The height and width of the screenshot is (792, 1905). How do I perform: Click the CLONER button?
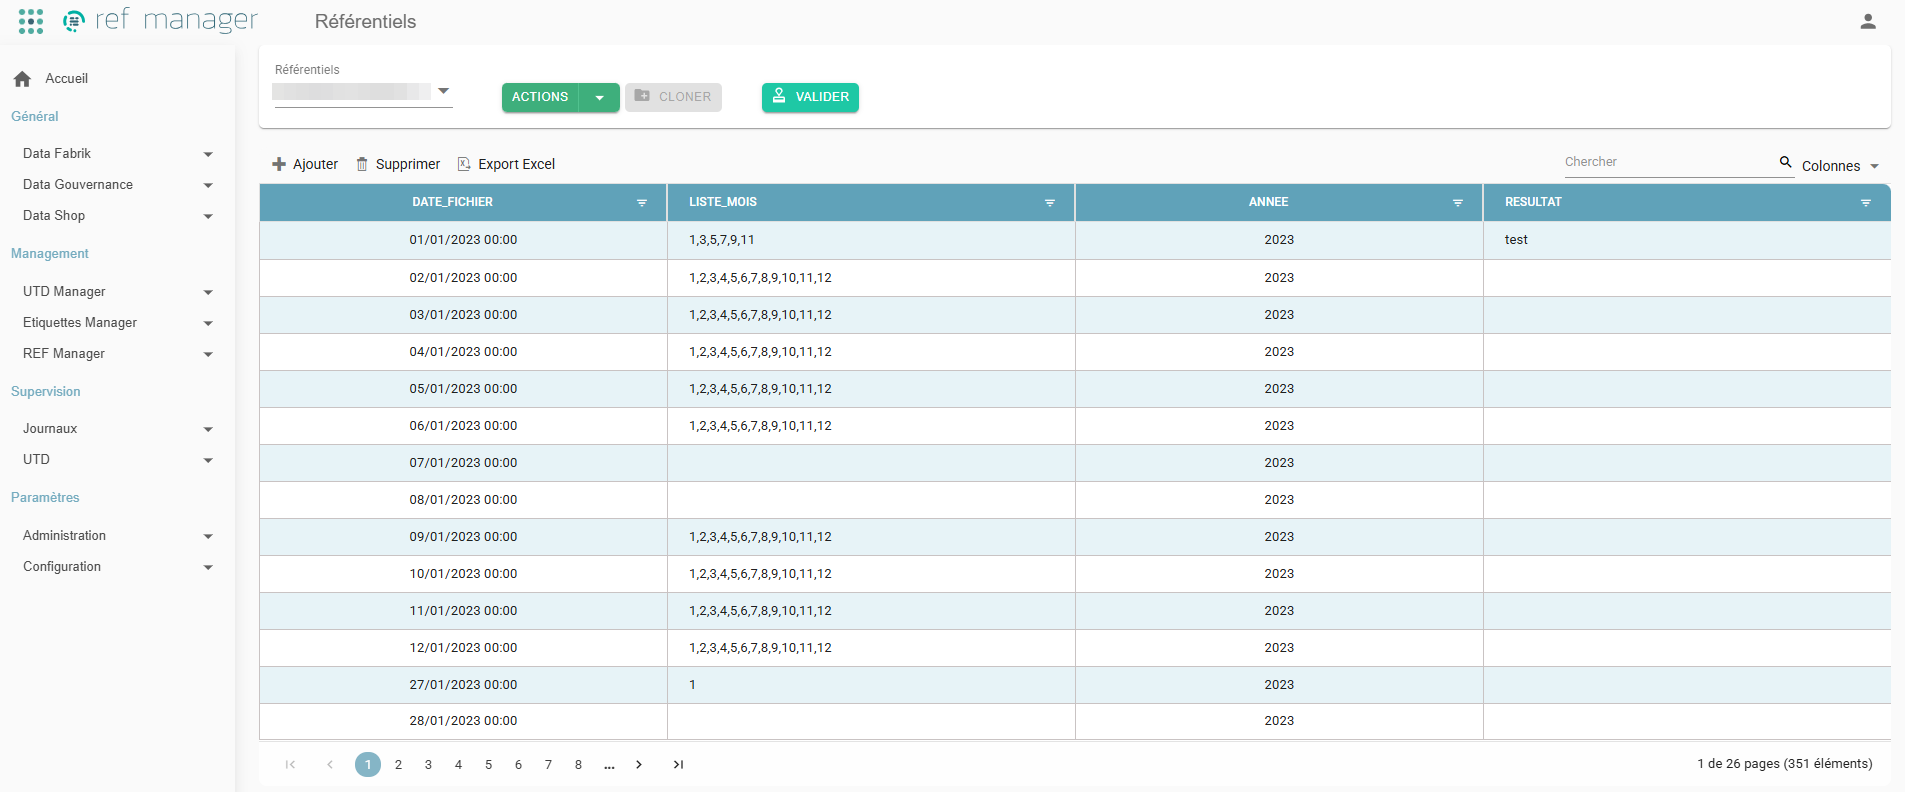(673, 97)
